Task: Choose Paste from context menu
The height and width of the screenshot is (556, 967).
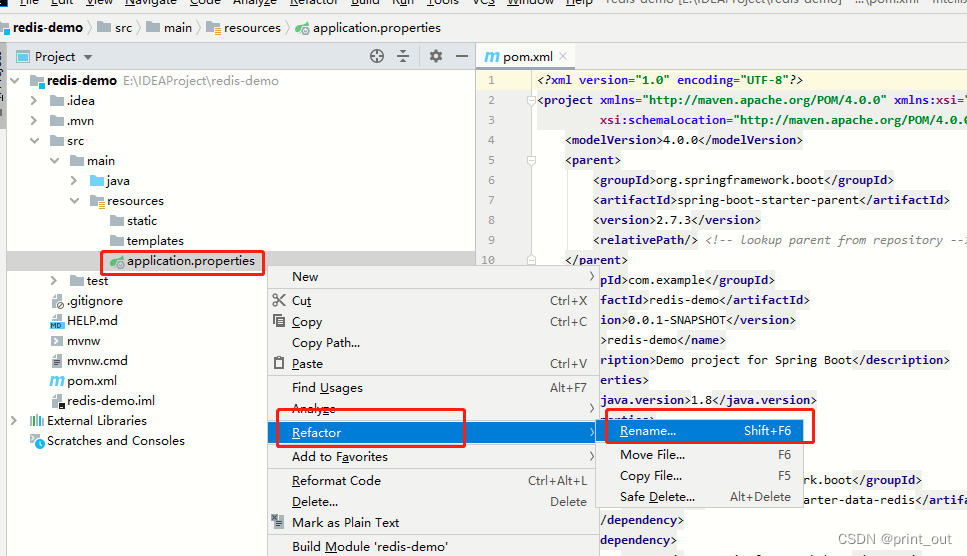Action: click(x=433, y=364)
